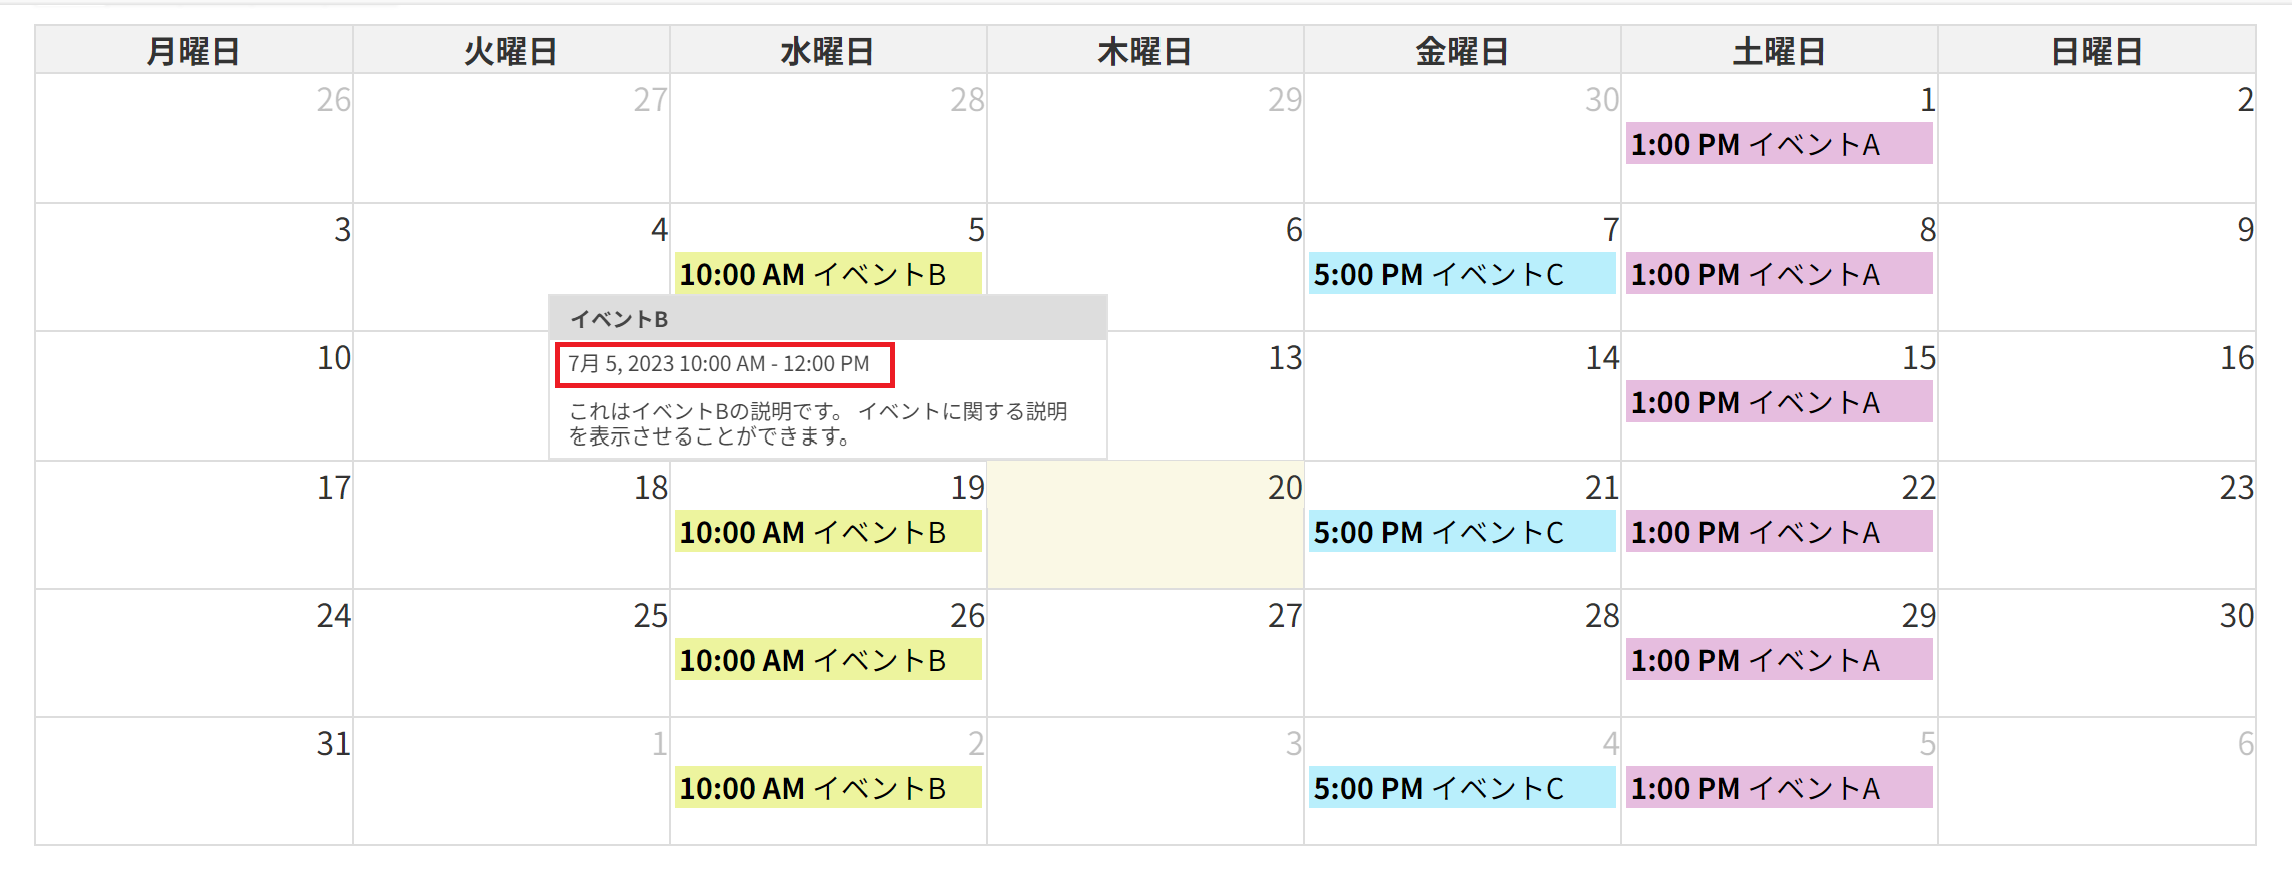Open the 5:00 PM イベントC on day 7
The image size is (2292, 878).
tap(1462, 273)
